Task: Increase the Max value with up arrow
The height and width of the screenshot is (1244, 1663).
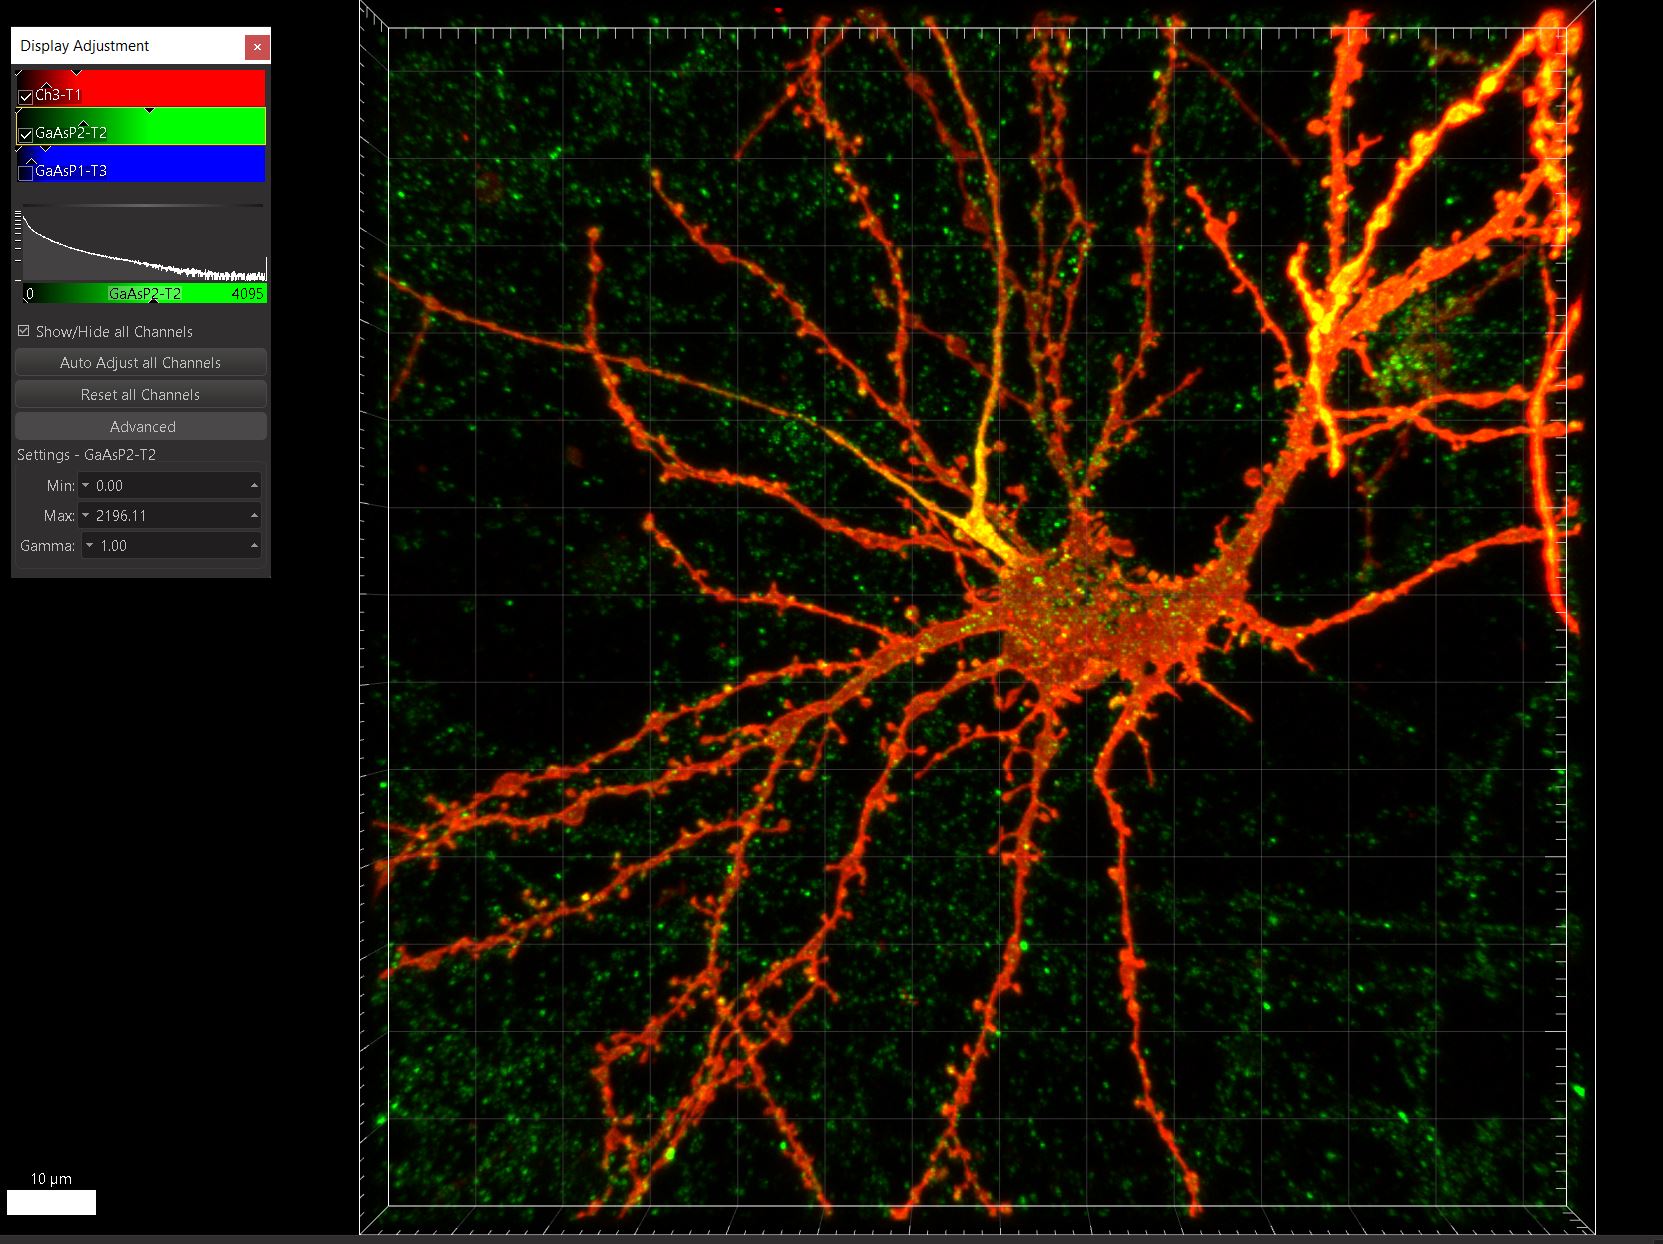Action: [254, 515]
